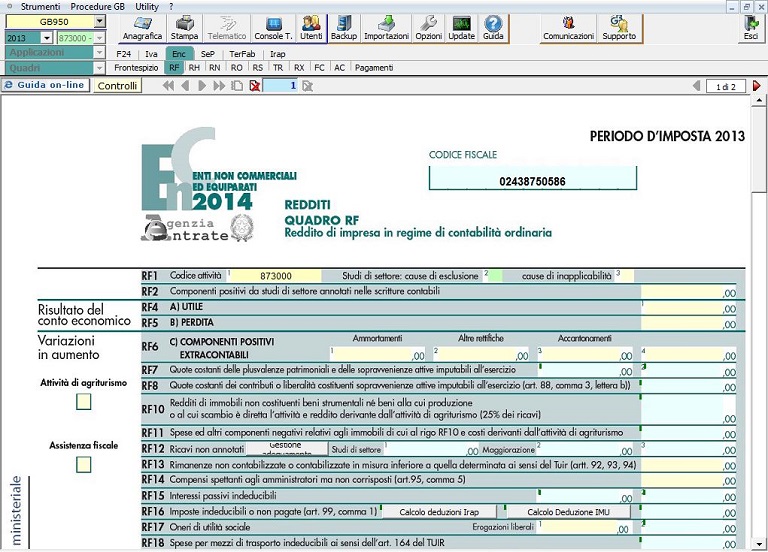Viewport: 768px width, 552px height.
Task: Click the grey delete icon after page number
Action: click(307, 86)
